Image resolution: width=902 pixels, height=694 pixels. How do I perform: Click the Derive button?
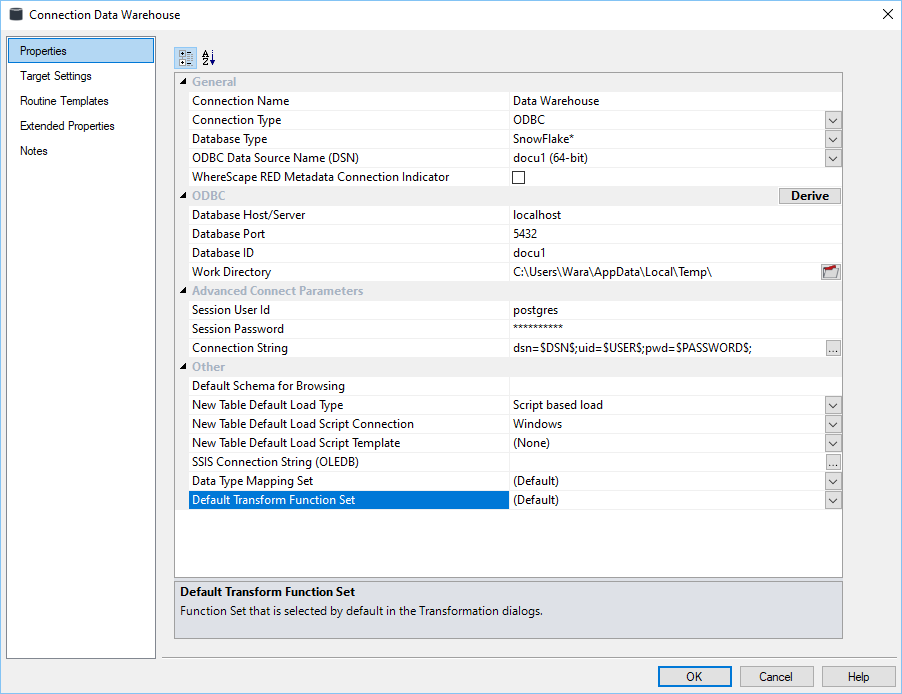pyautogui.click(x=809, y=196)
